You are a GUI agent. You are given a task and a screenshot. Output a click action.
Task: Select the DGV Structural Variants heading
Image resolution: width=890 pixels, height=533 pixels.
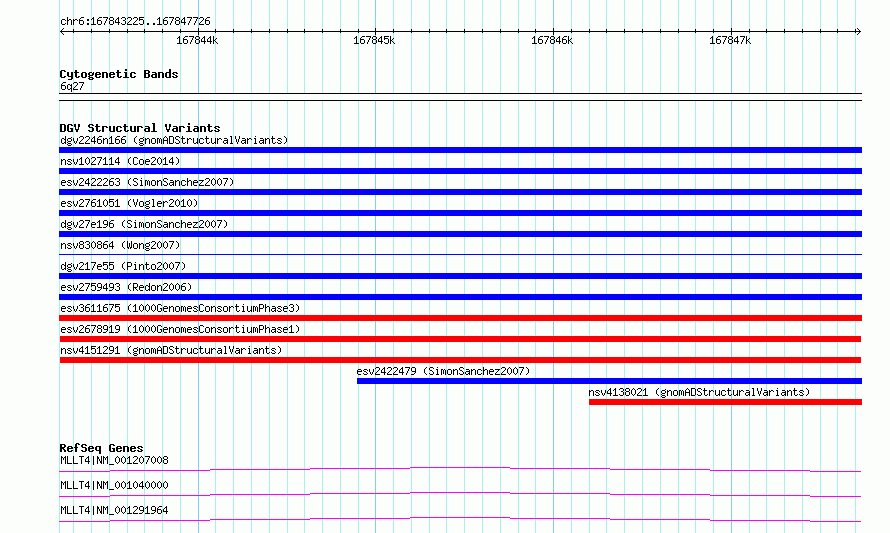140,128
